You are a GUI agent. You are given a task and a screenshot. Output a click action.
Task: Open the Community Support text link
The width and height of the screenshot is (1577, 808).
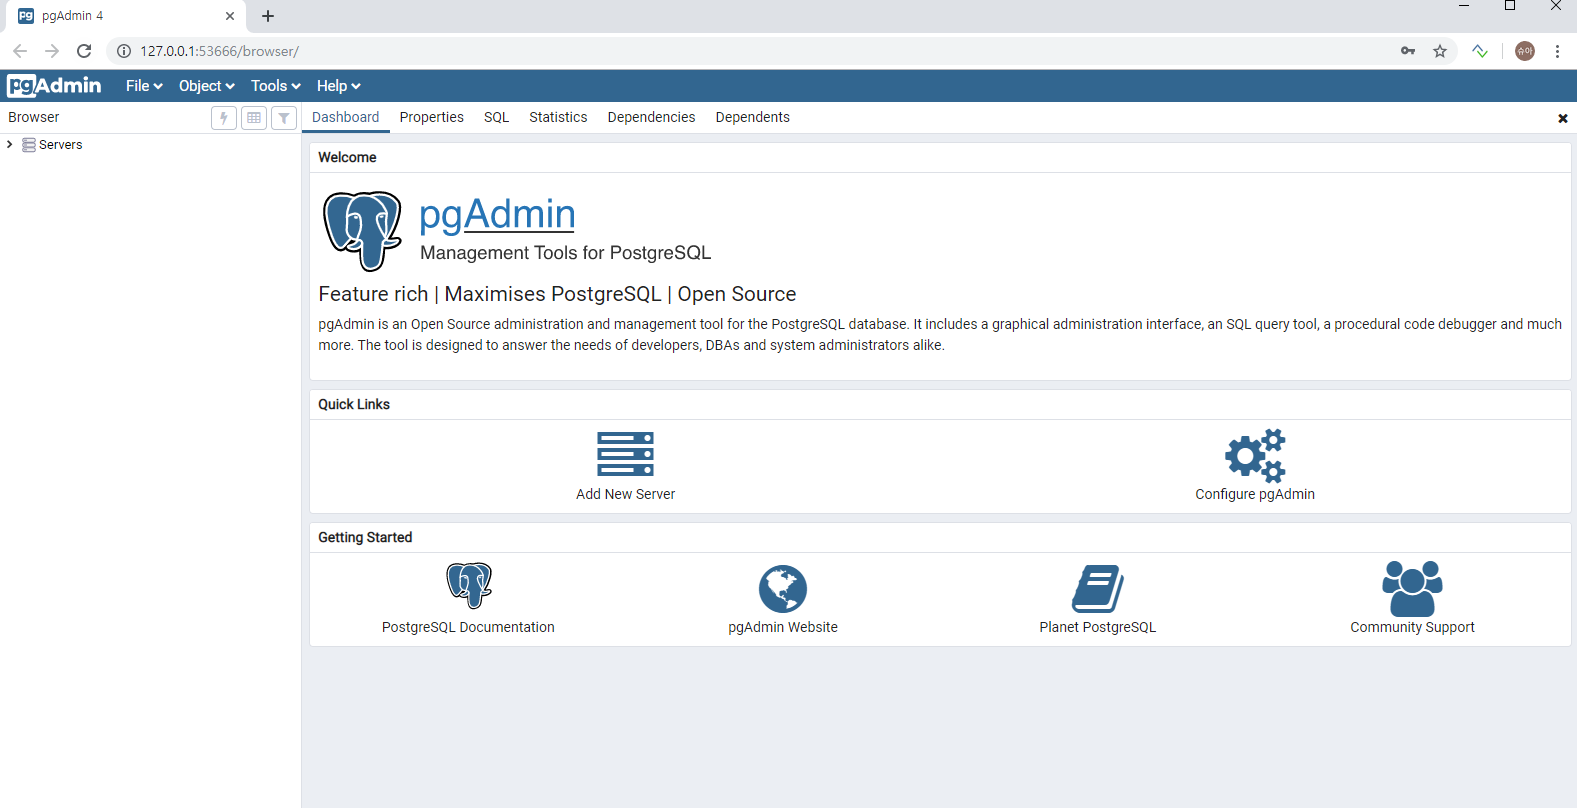point(1412,627)
